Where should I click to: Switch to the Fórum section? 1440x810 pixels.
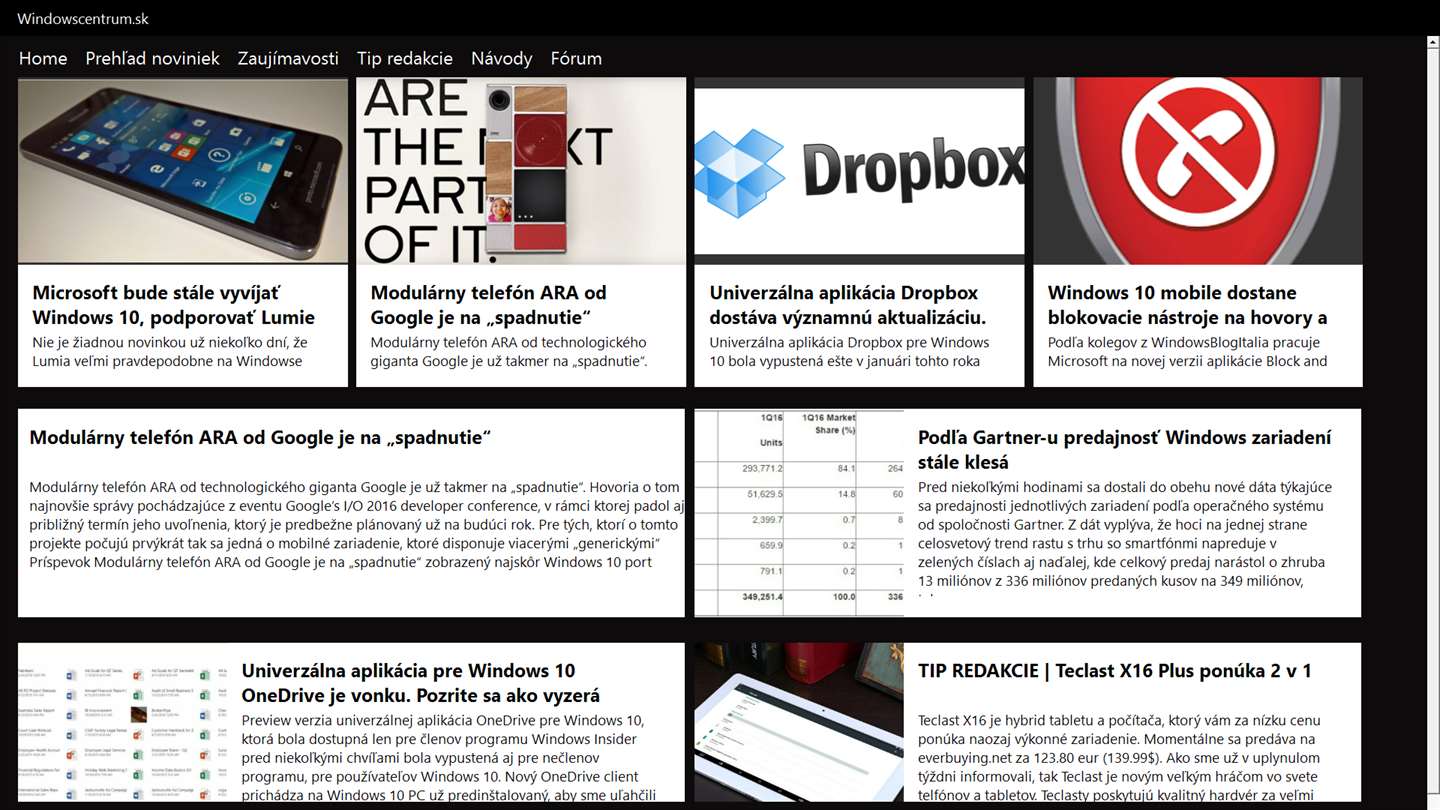(x=576, y=58)
